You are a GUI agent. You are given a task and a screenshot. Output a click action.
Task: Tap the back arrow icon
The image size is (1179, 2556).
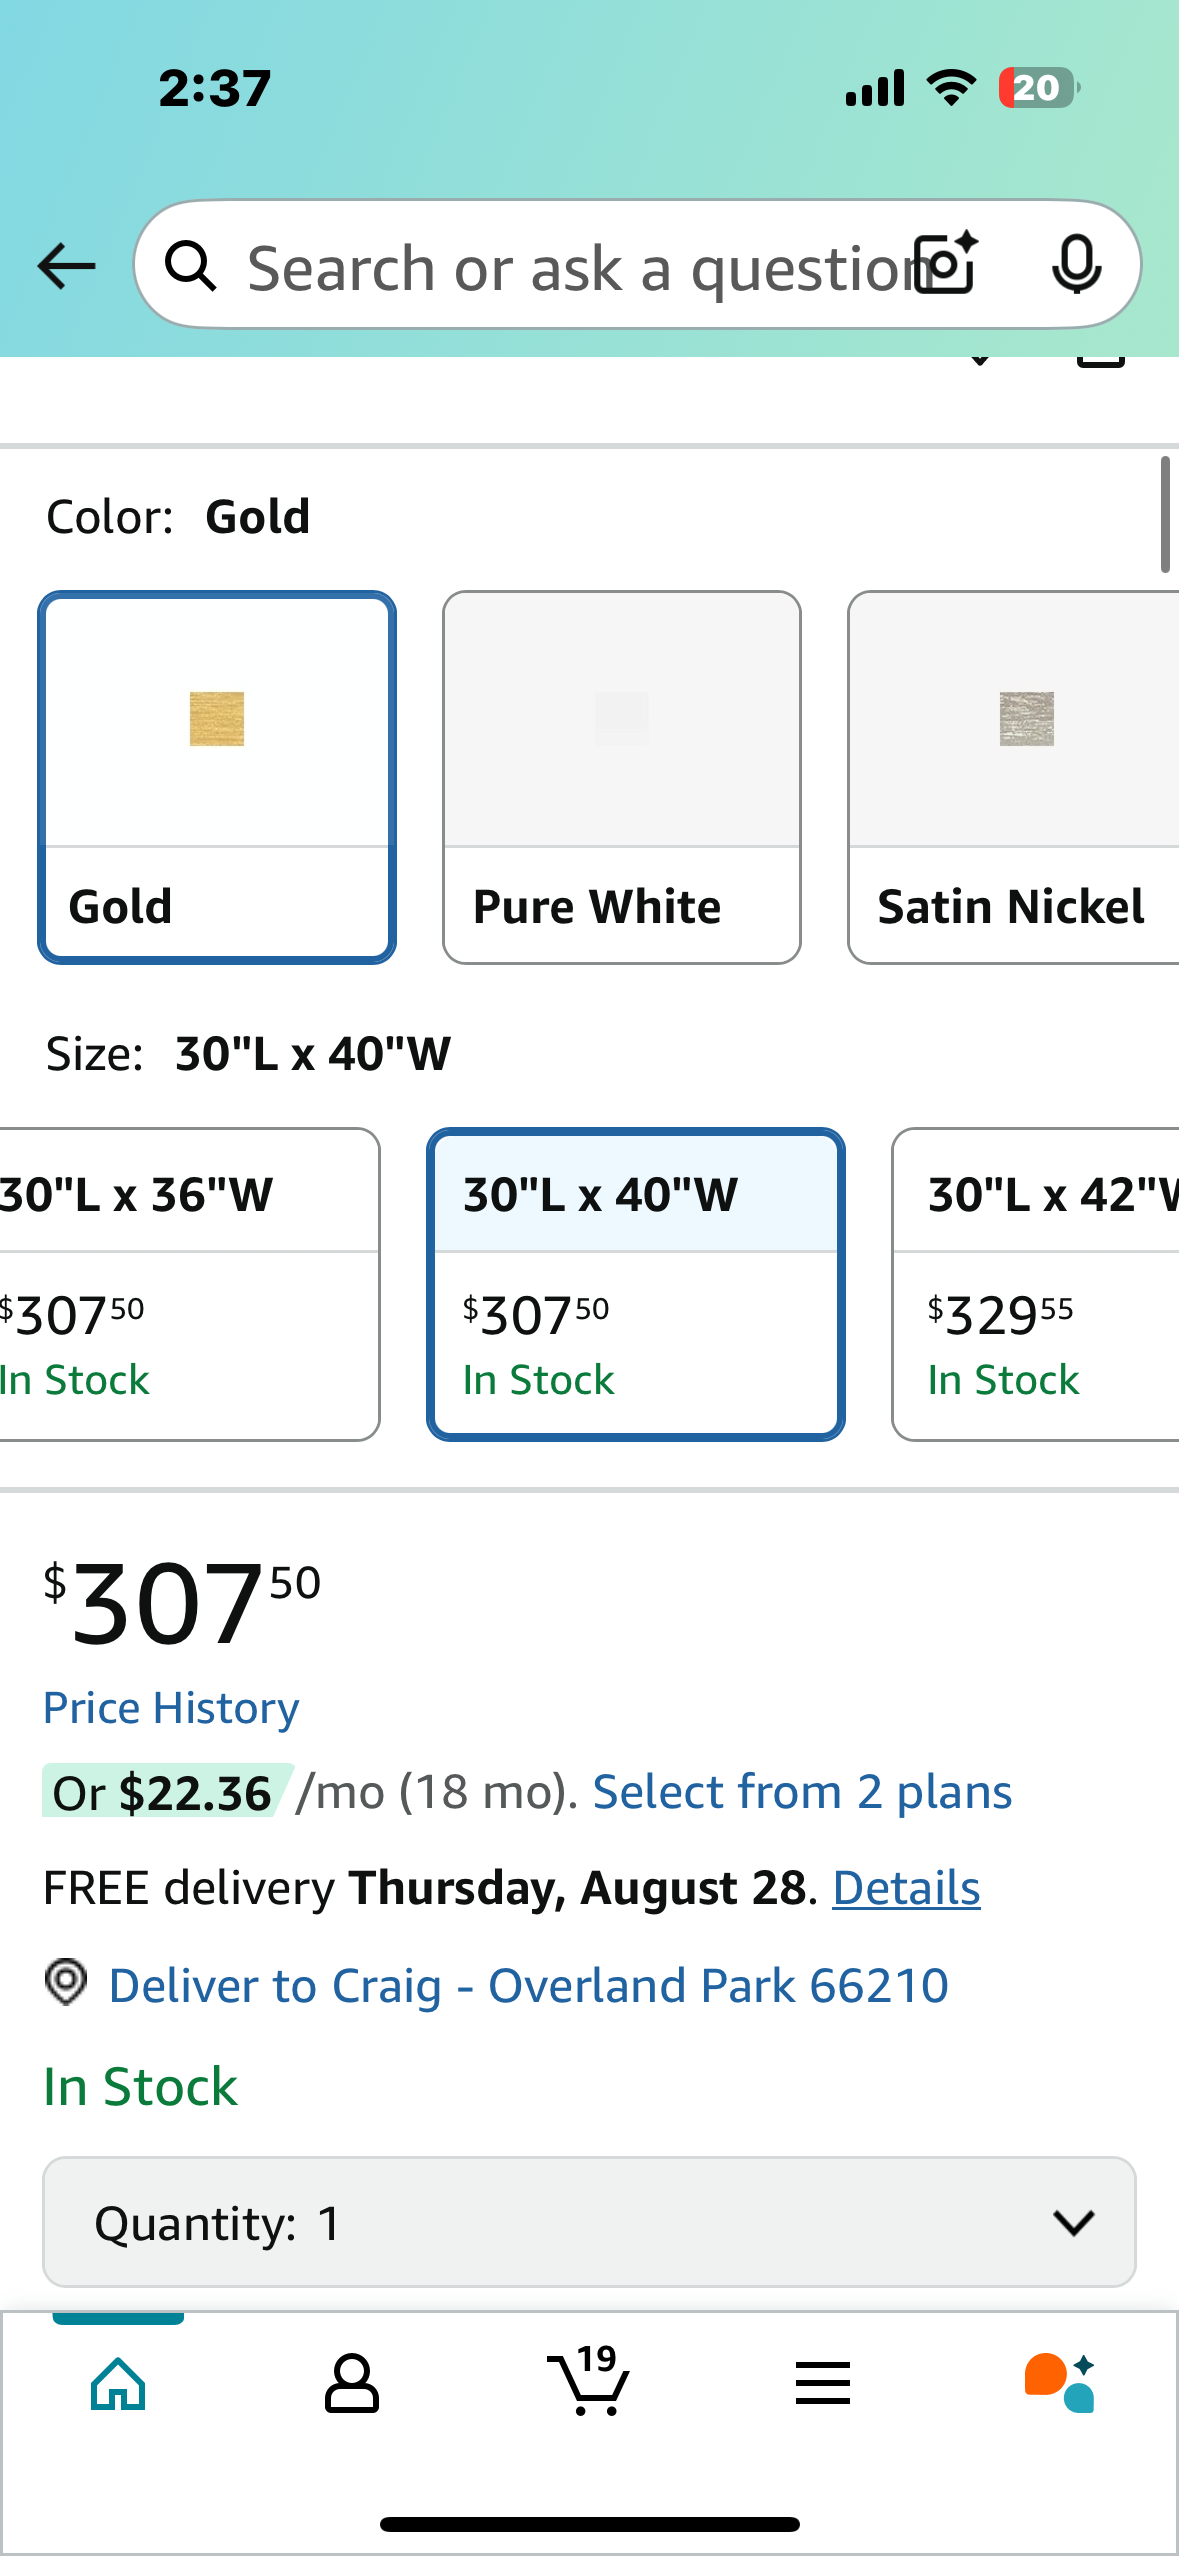click(x=66, y=266)
